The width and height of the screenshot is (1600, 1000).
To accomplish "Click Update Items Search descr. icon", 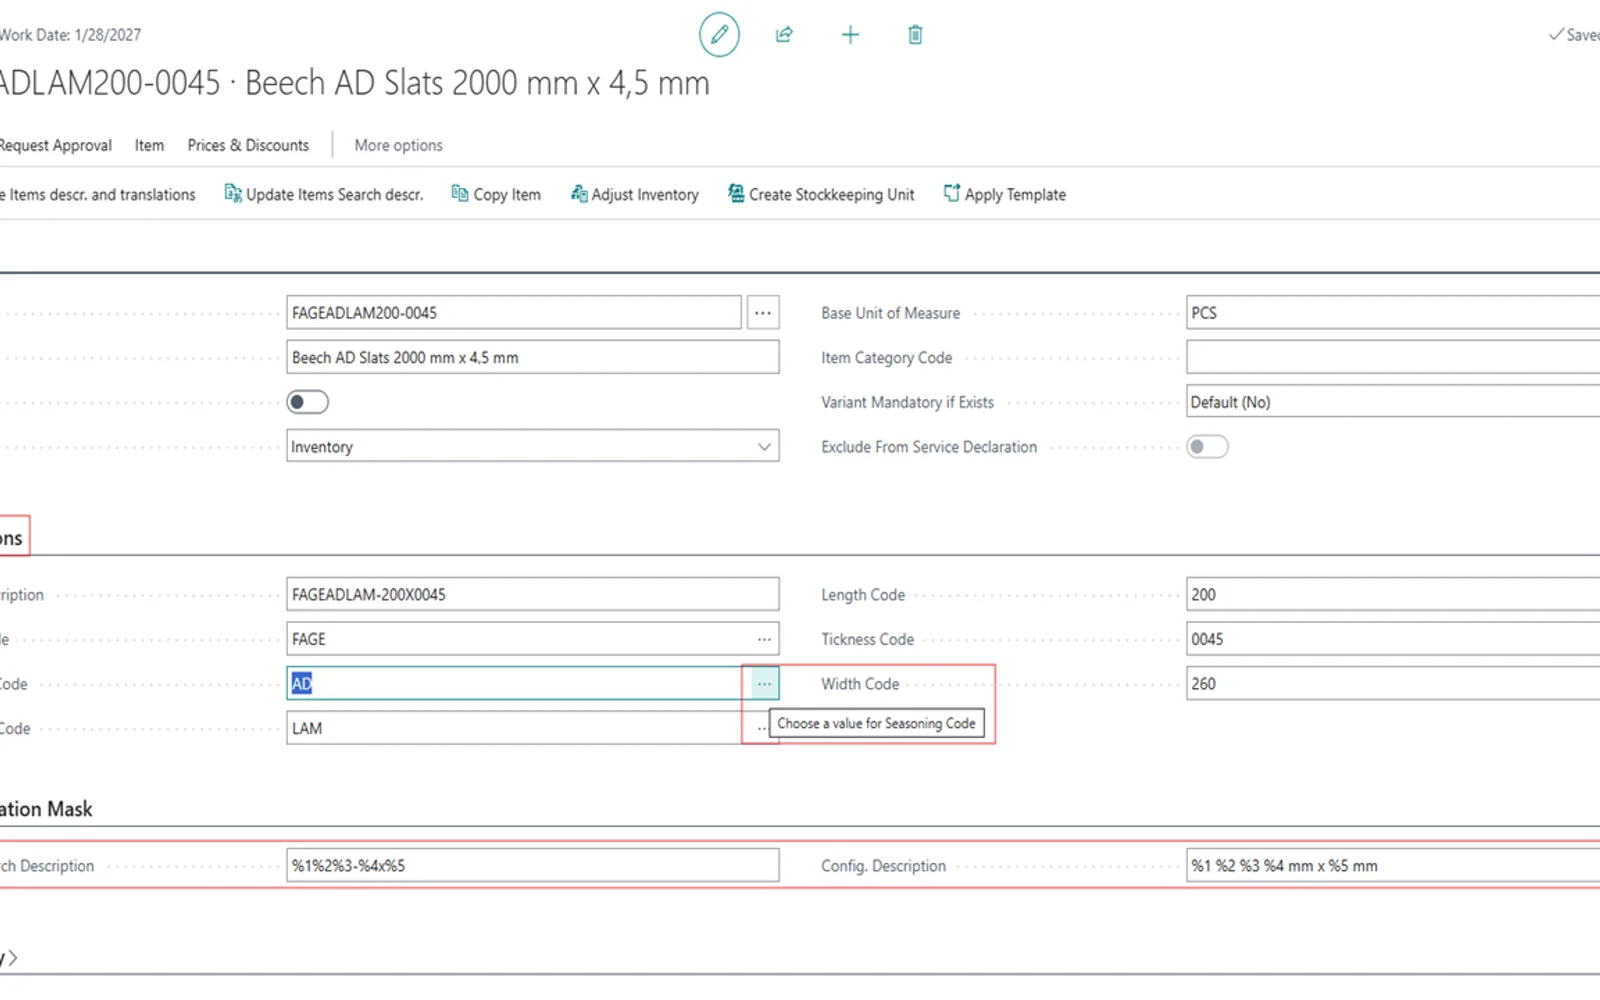I will pyautogui.click(x=233, y=194).
